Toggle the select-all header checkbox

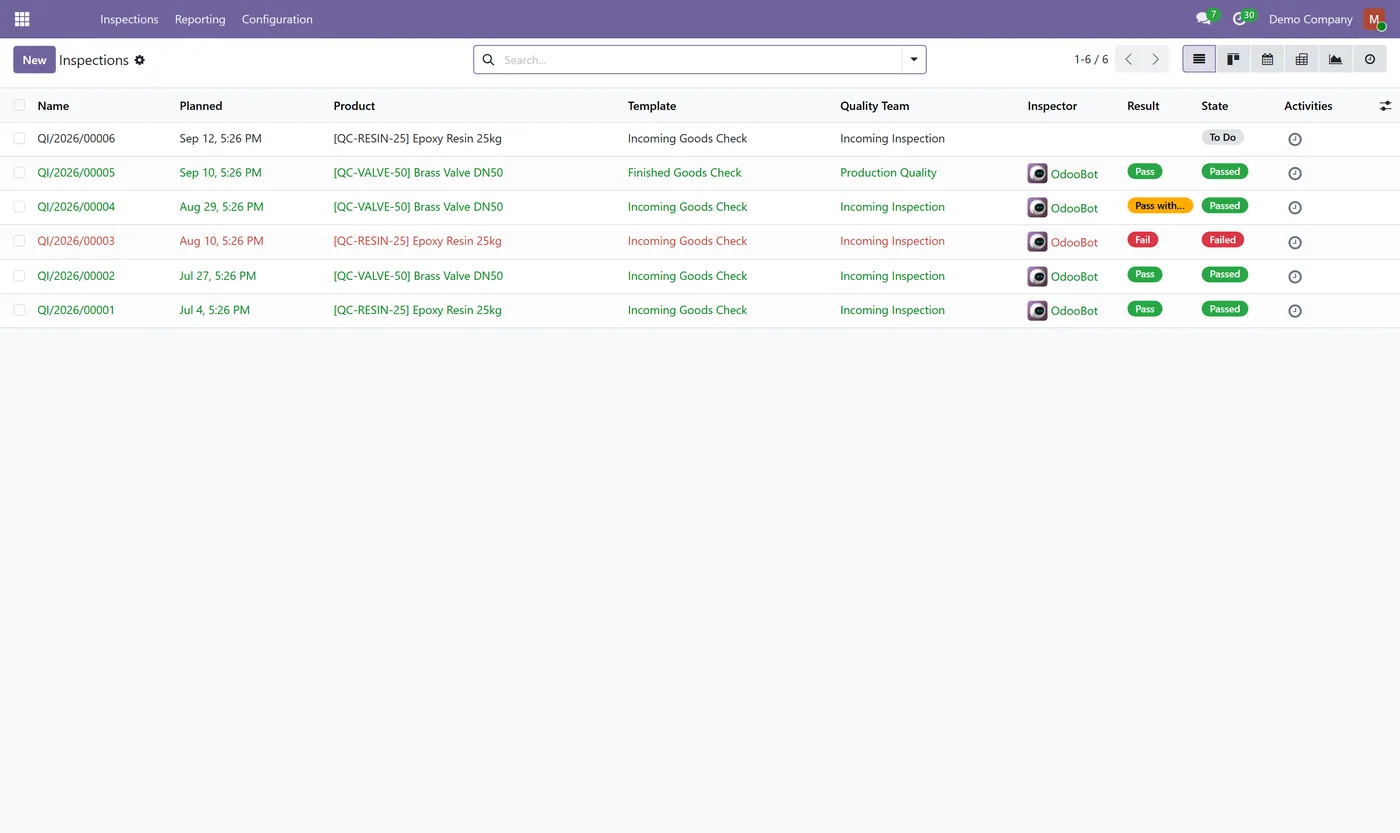[19, 105]
